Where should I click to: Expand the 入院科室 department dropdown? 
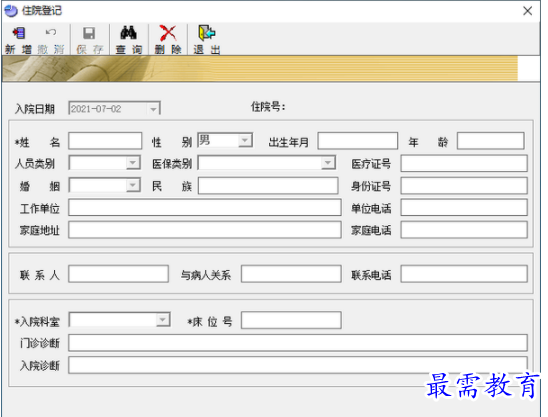point(163,320)
